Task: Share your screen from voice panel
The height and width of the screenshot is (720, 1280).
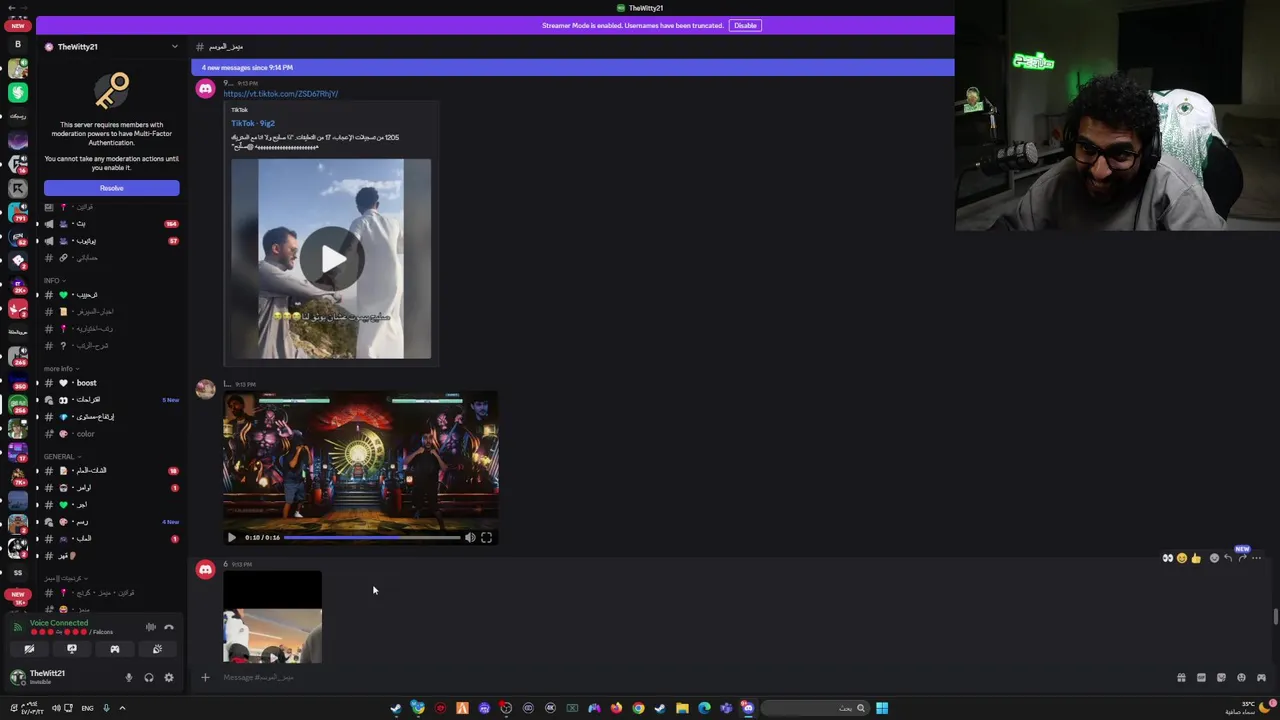Action: 72,649
